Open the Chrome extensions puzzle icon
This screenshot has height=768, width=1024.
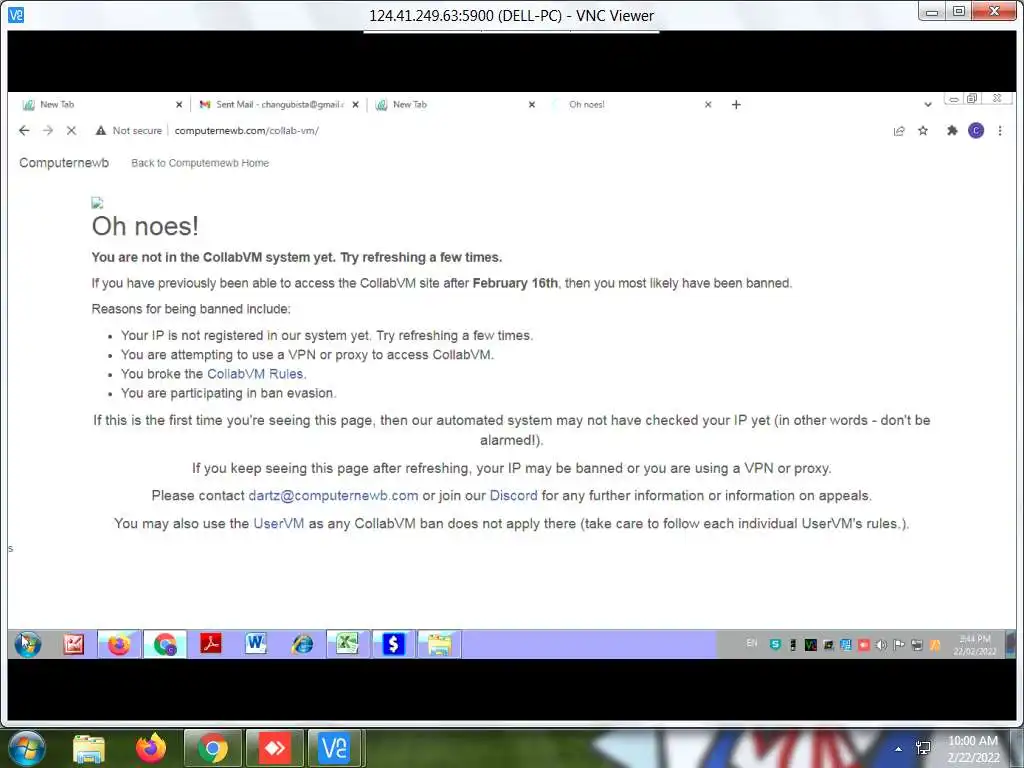coord(952,131)
